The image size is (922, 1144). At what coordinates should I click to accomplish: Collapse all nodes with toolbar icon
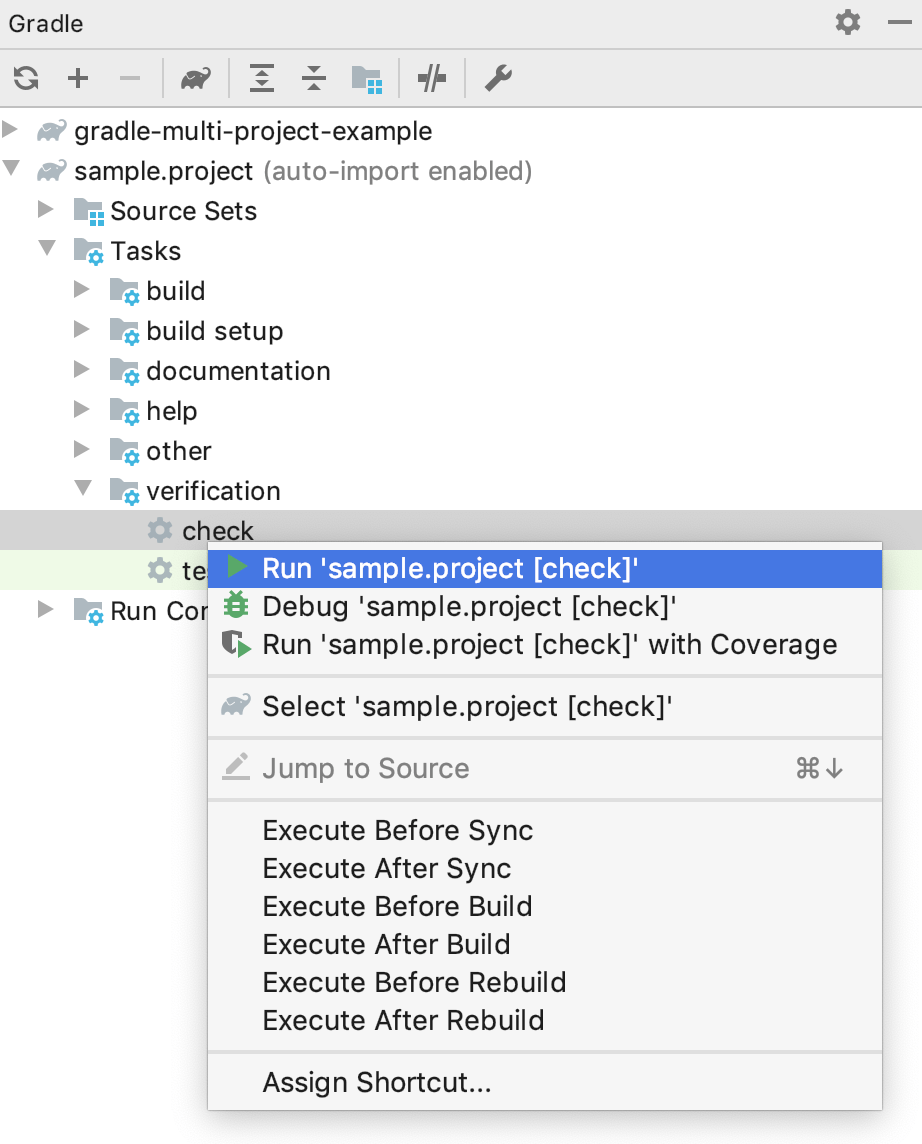[x=313, y=78]
